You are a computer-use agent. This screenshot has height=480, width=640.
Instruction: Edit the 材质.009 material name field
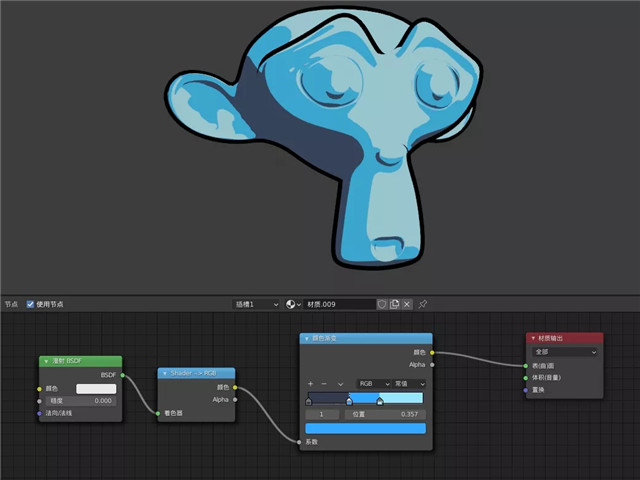pos(339,304)
